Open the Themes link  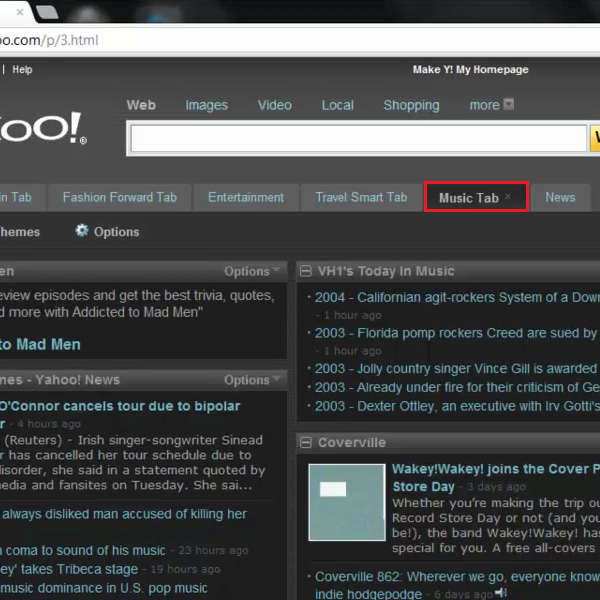tap(20, 232)
